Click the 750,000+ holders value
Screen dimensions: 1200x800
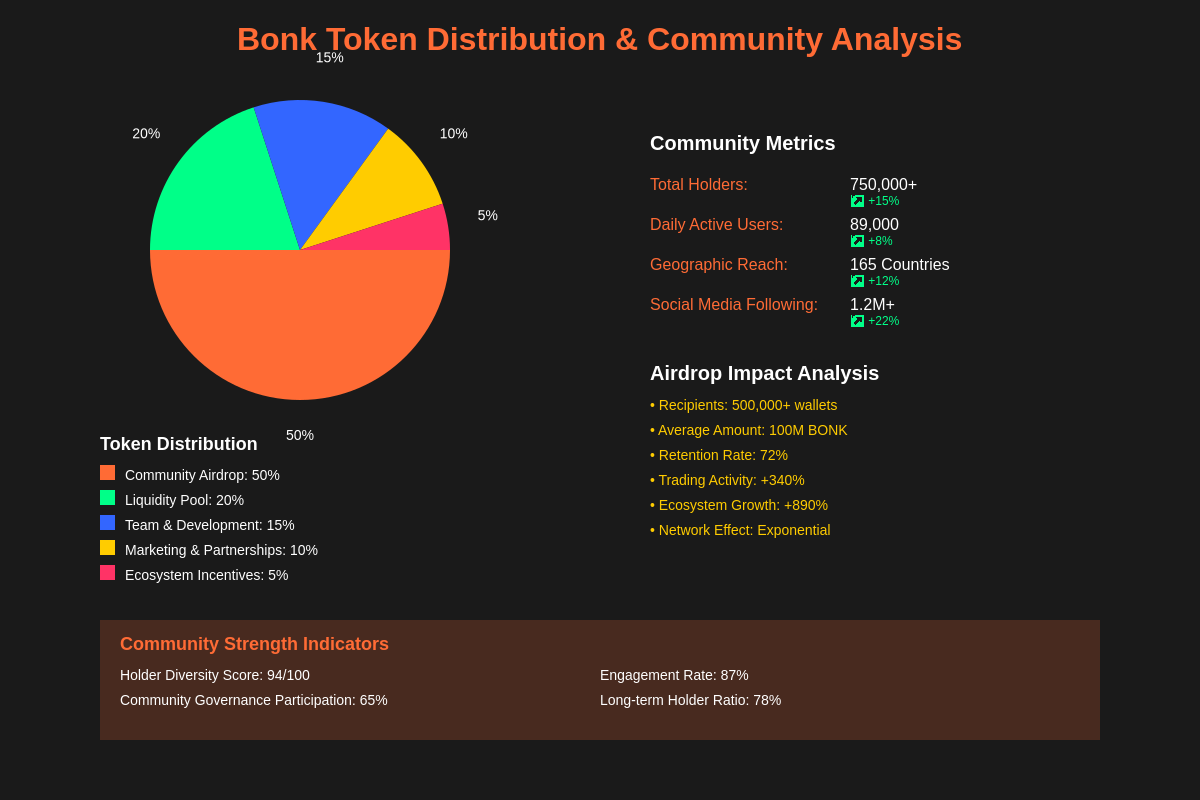click(883, 185)
